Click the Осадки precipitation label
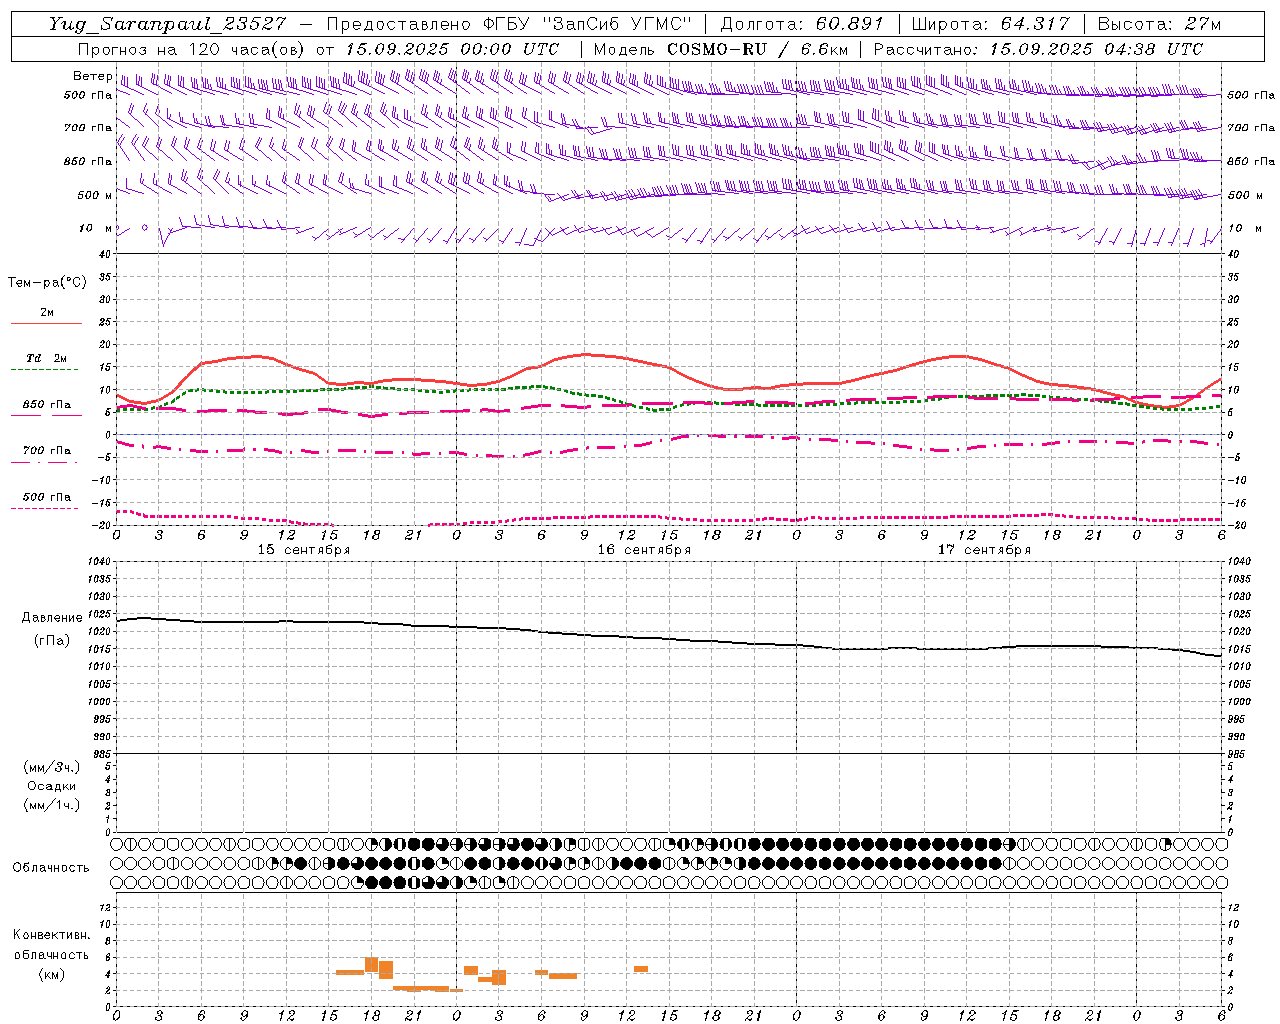 click(52, 786)
